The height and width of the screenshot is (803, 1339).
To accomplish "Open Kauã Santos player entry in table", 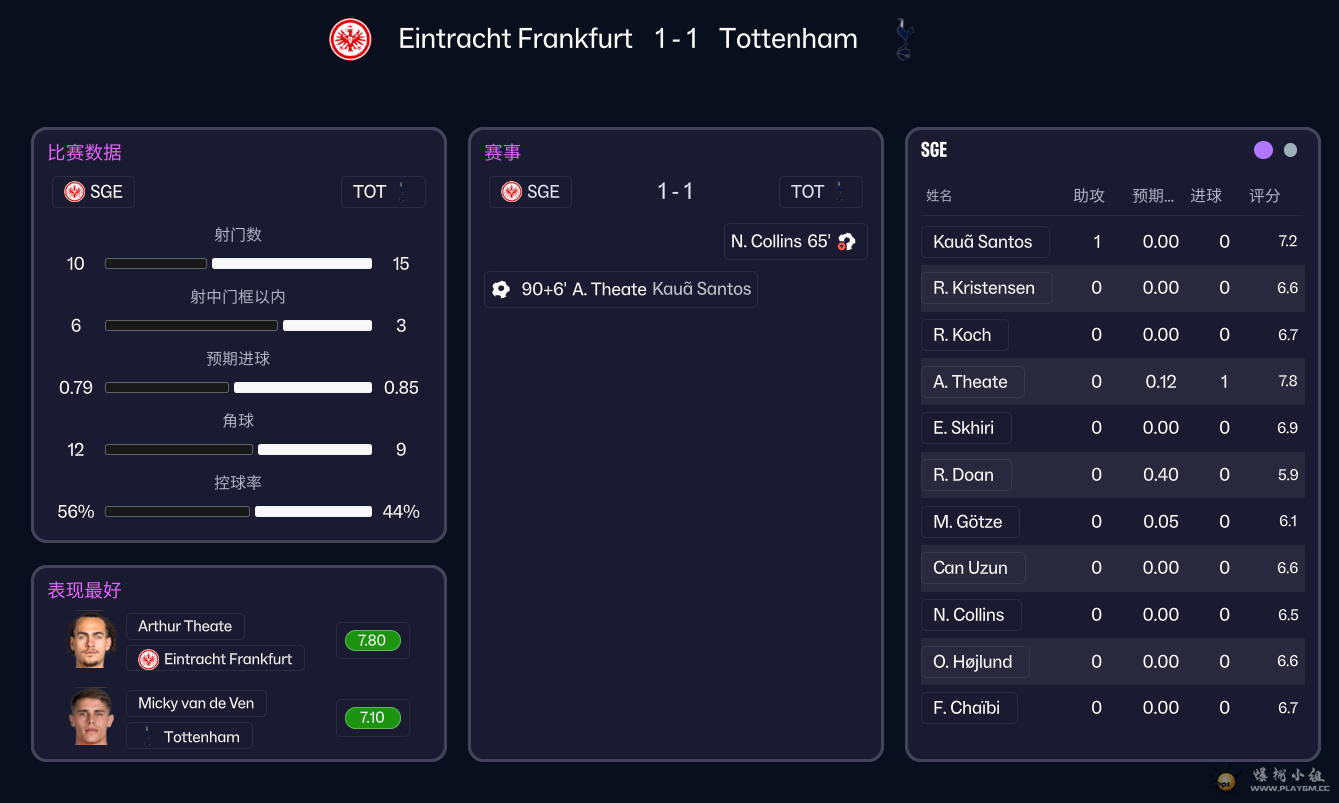I will (983, 242).
